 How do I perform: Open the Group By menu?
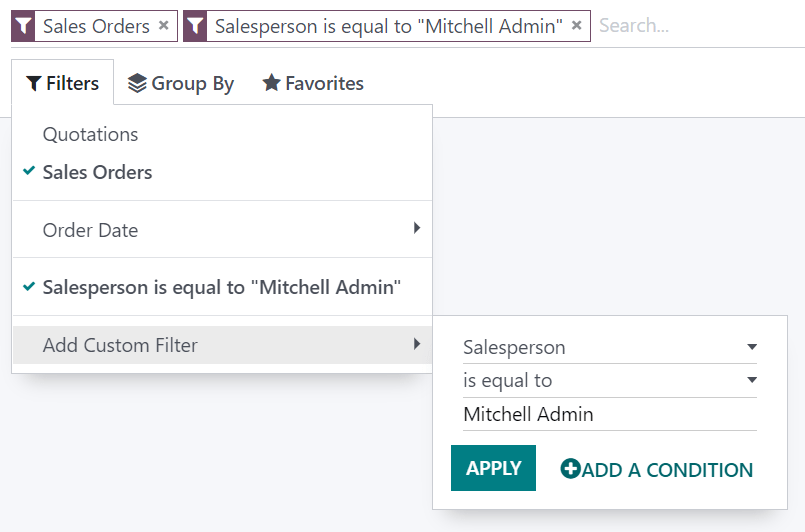pyautogui.click(x=181, y=83)
